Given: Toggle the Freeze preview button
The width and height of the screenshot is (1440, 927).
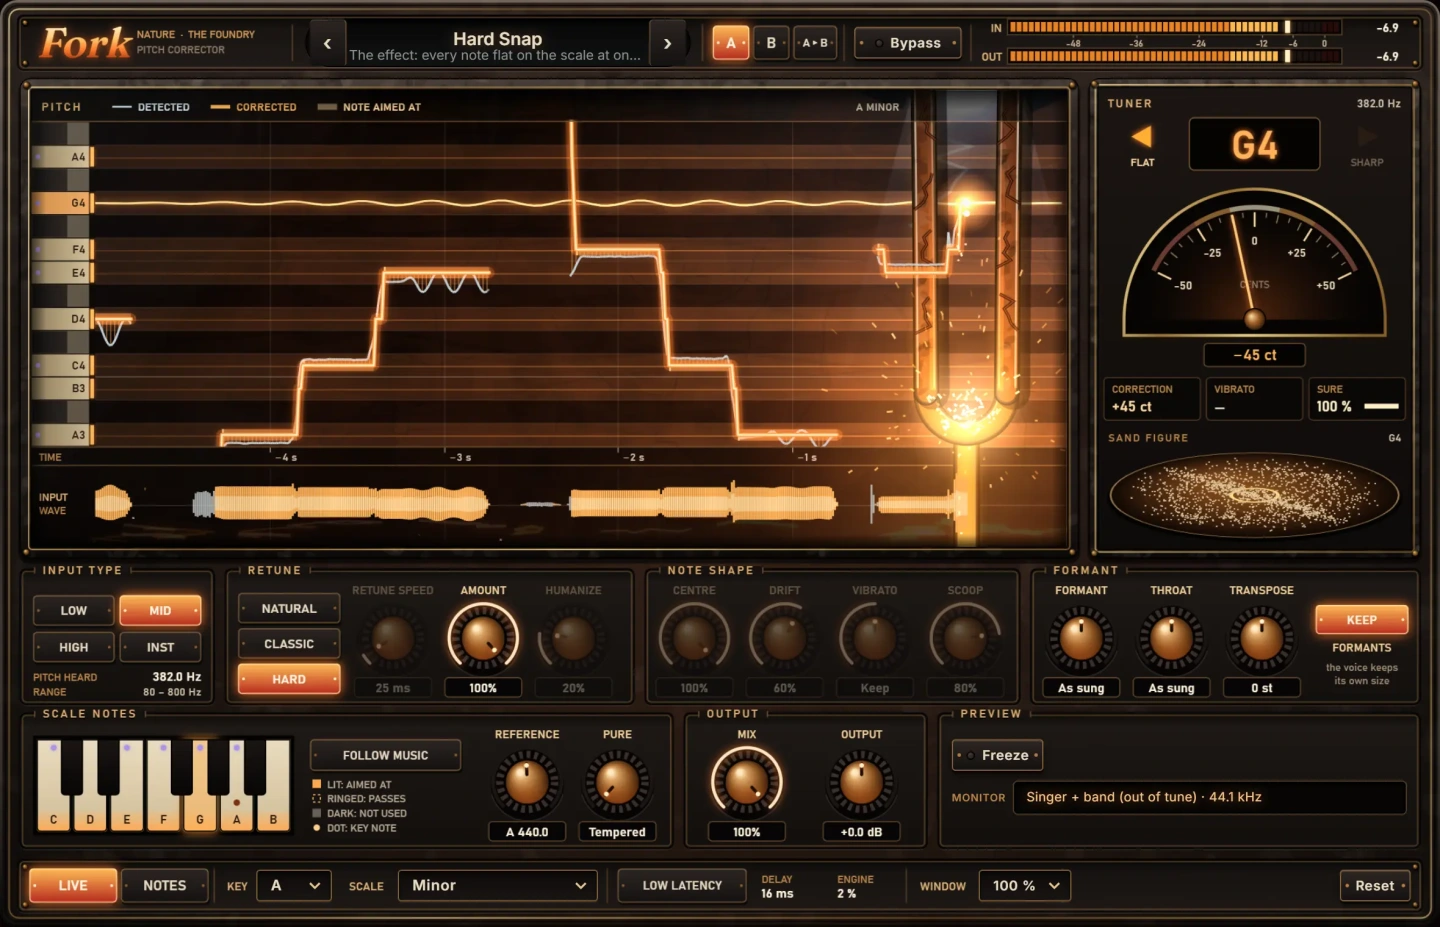Looking at the screenshot, I should pos(997,755).
